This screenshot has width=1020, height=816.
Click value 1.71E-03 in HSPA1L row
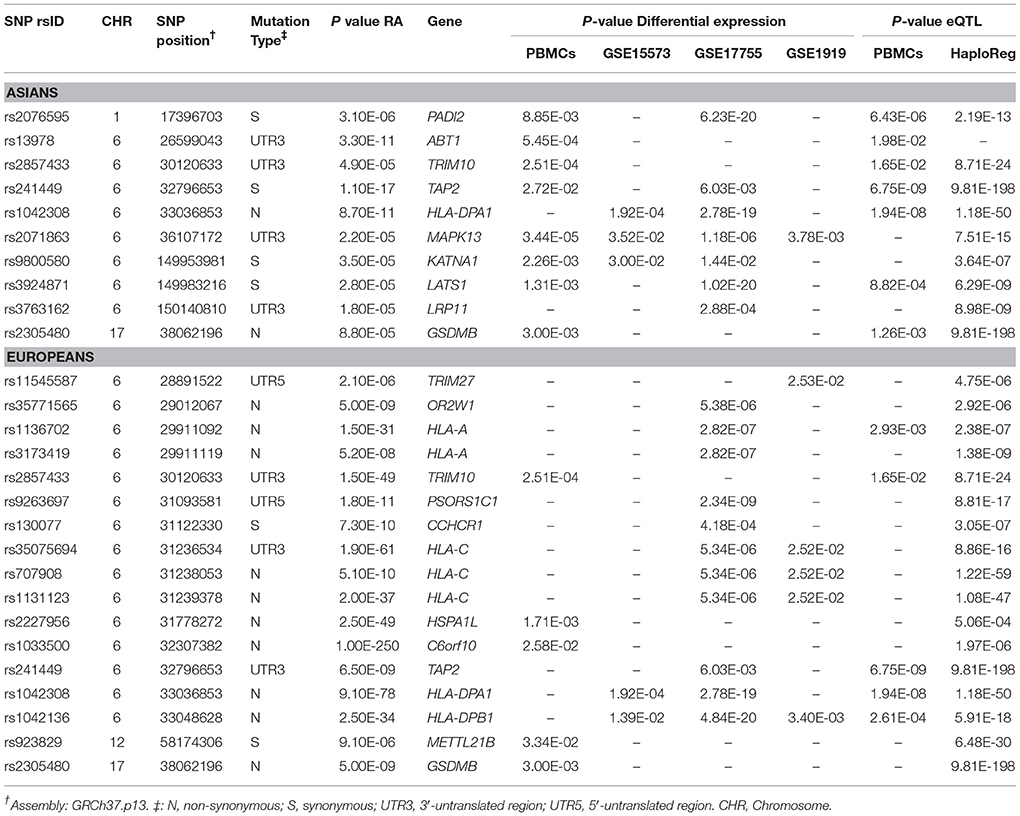tap(550, 622)
